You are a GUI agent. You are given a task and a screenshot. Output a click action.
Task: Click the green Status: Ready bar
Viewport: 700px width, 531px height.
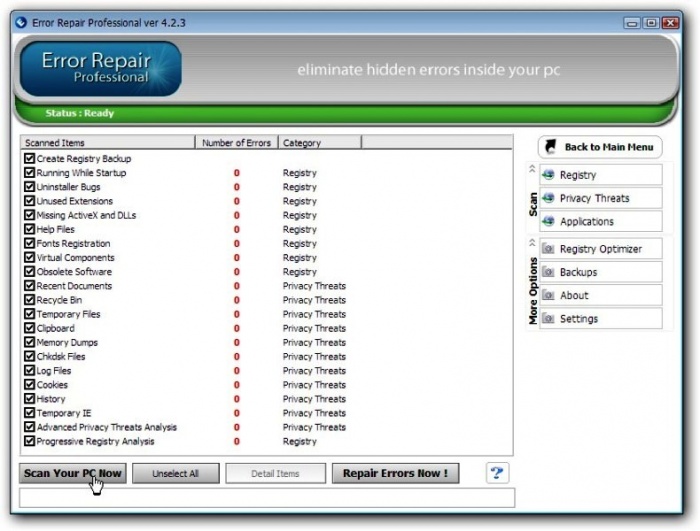point(346,113)
